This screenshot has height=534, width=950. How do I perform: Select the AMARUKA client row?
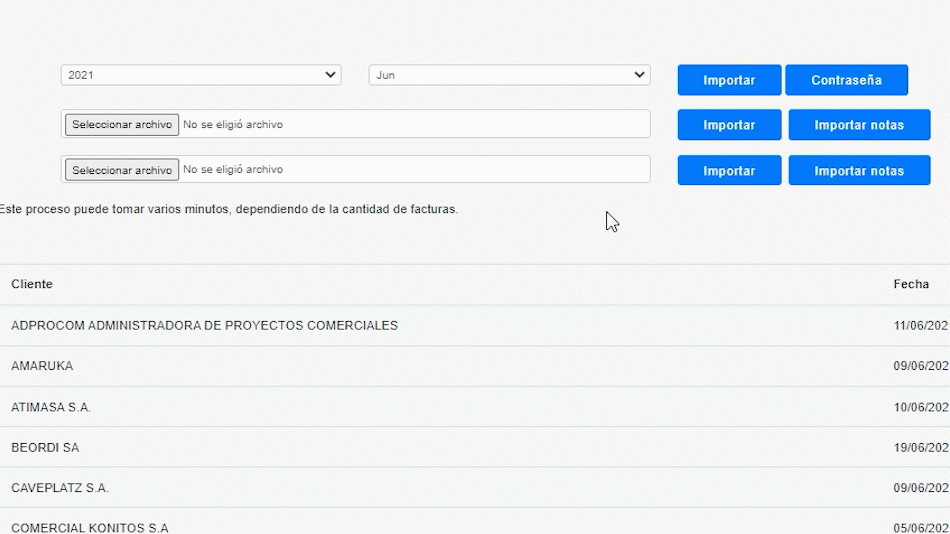point(42,367)
